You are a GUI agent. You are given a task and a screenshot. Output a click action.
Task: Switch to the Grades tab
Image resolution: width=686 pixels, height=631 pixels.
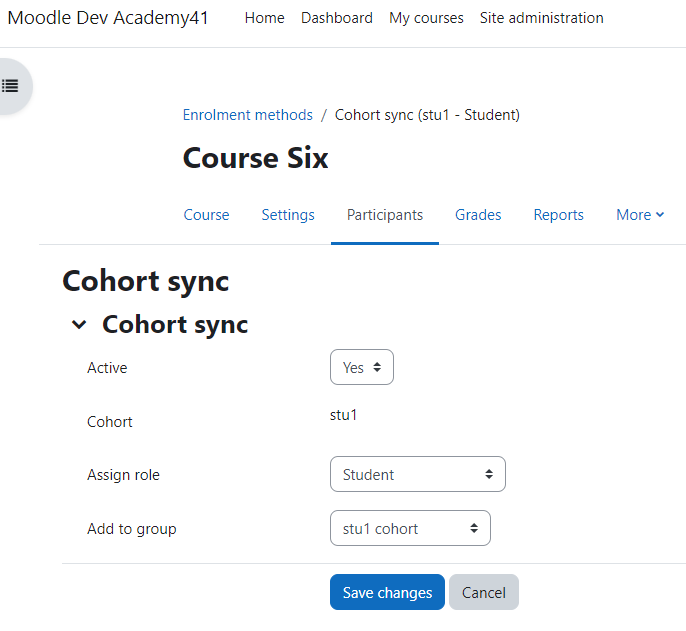pos(478,215)
